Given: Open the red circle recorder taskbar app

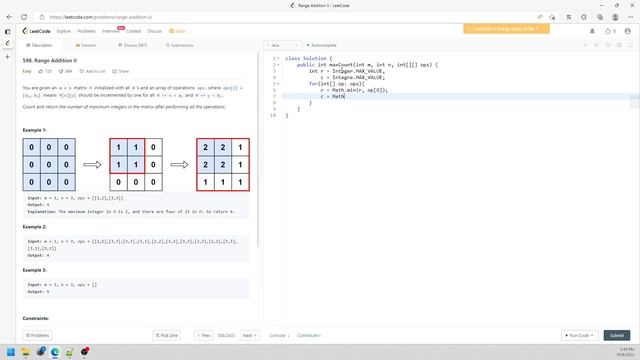Looking at the screenshot, I should pyautogui.click(x=84, y=352).
